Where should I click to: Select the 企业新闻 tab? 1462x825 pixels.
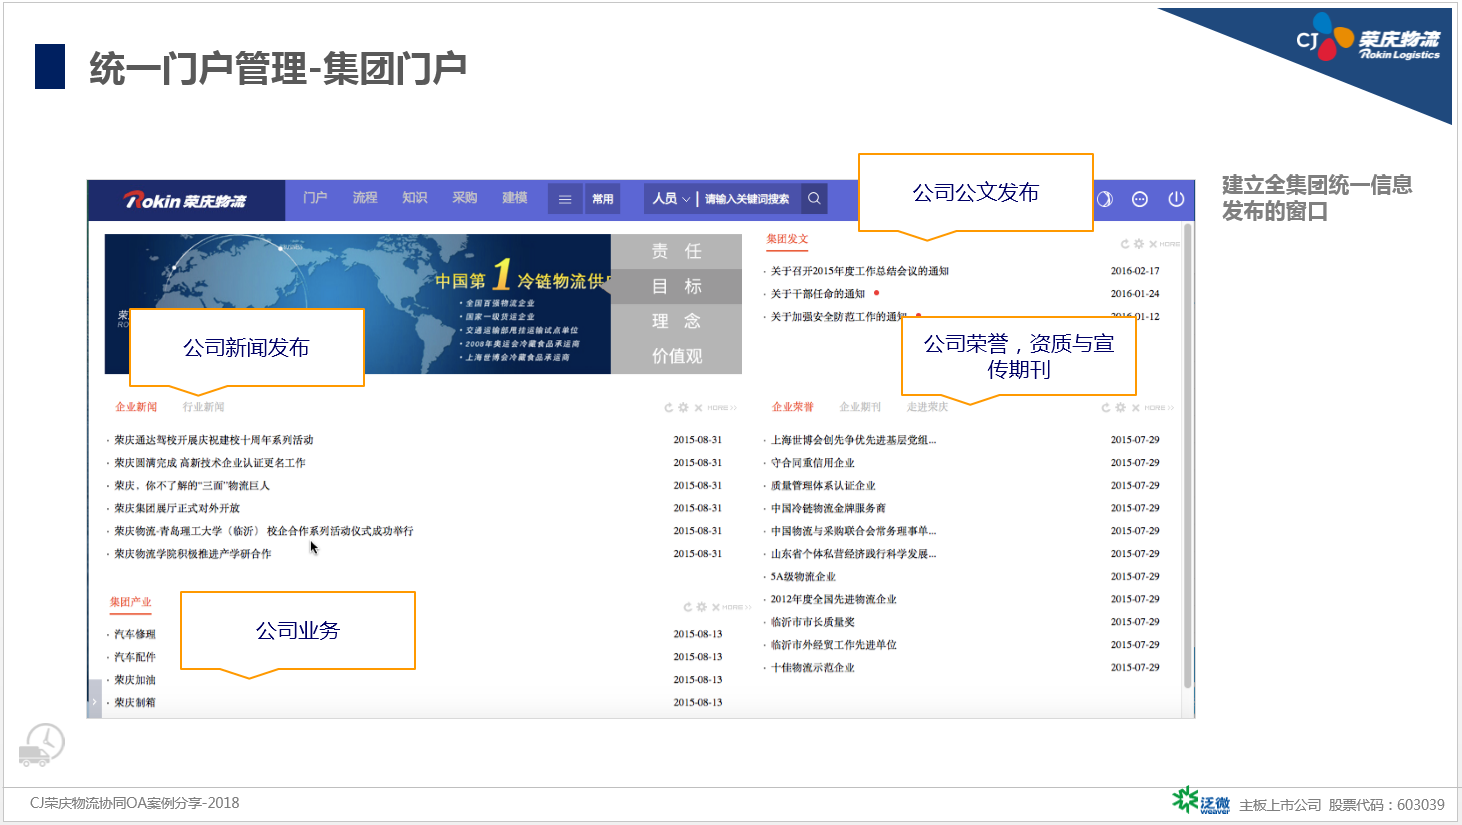pos(136,407)
